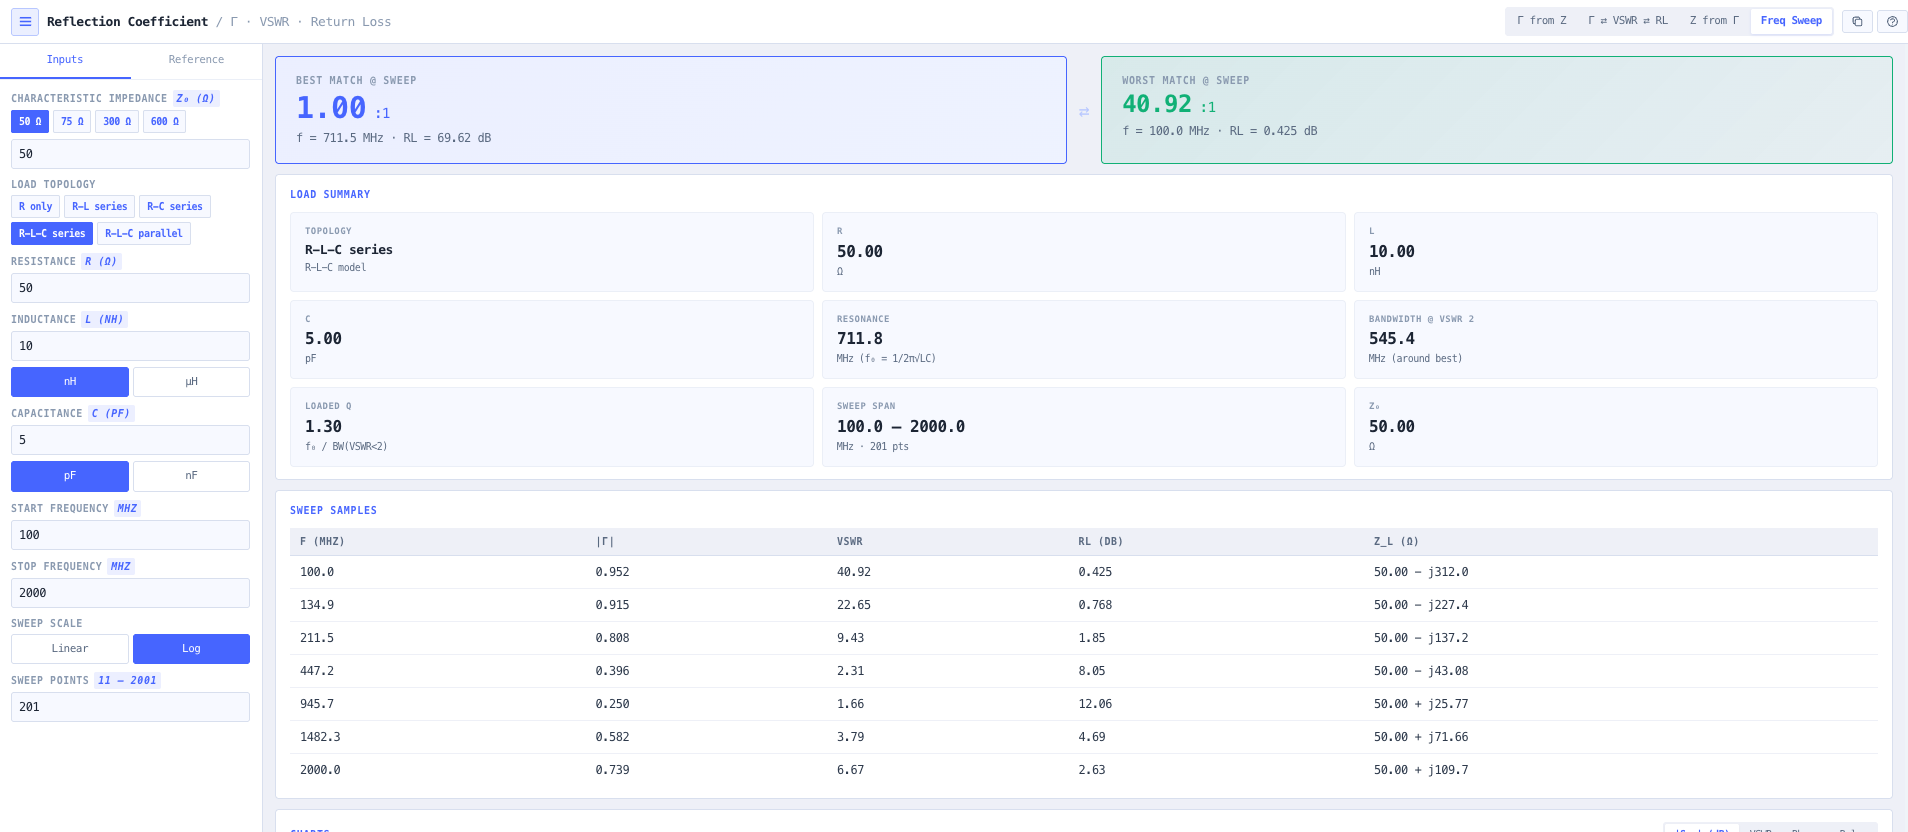The height and width of the screenshot is (832, 1908).
Task: Select the Inputs tab
Action: click(x=65, y=60)
